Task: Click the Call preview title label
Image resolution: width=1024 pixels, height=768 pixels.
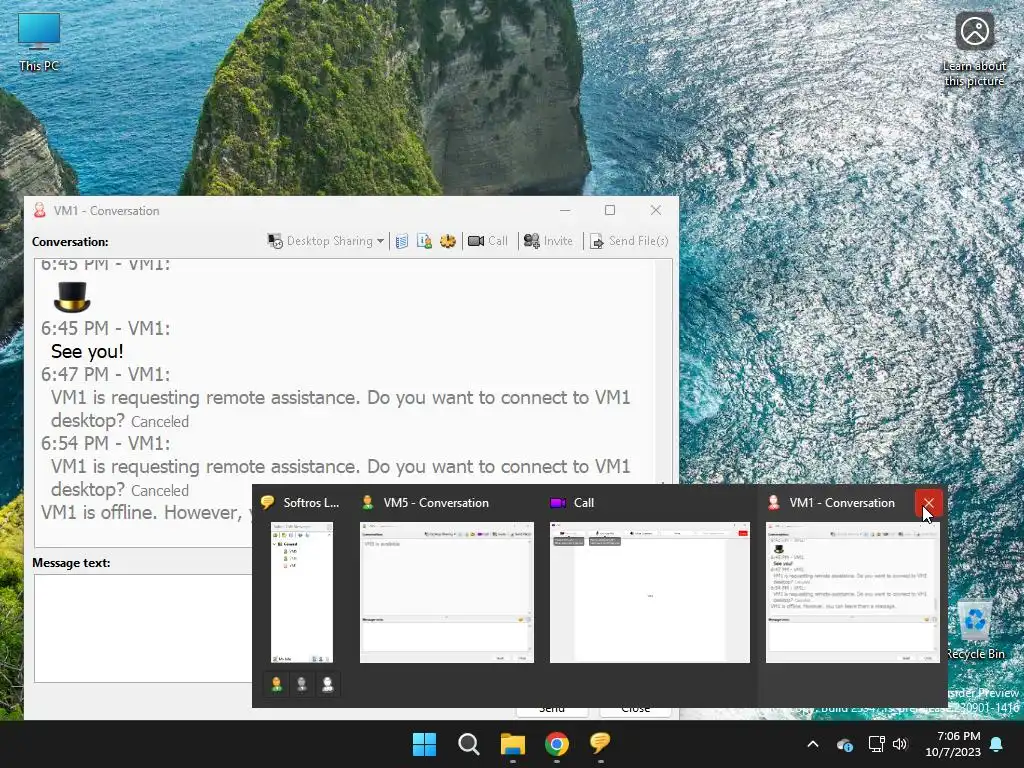Action: 584,503
